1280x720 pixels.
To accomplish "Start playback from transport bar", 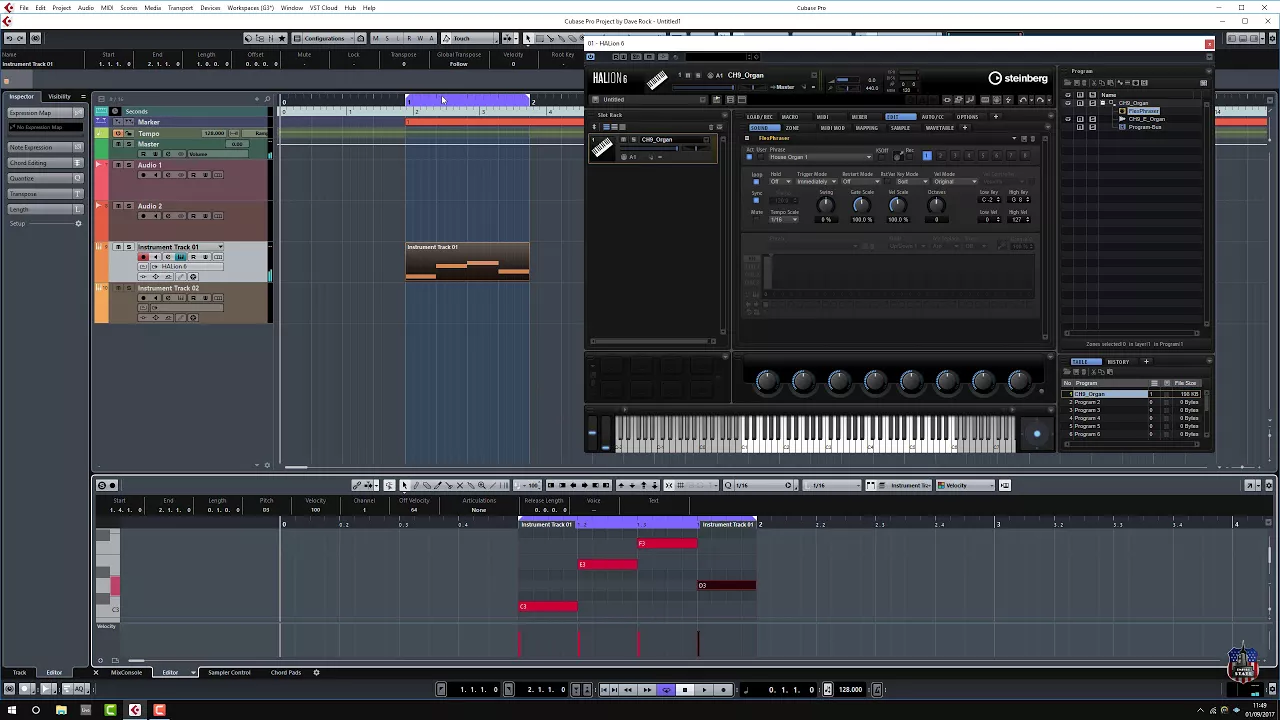I will tap(704, 689).
